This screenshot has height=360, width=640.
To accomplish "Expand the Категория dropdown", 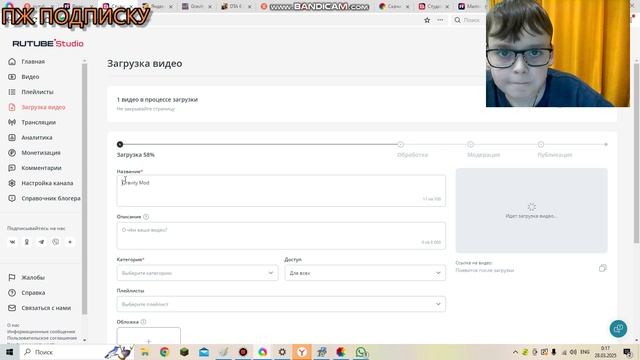I will pos(197,273).
